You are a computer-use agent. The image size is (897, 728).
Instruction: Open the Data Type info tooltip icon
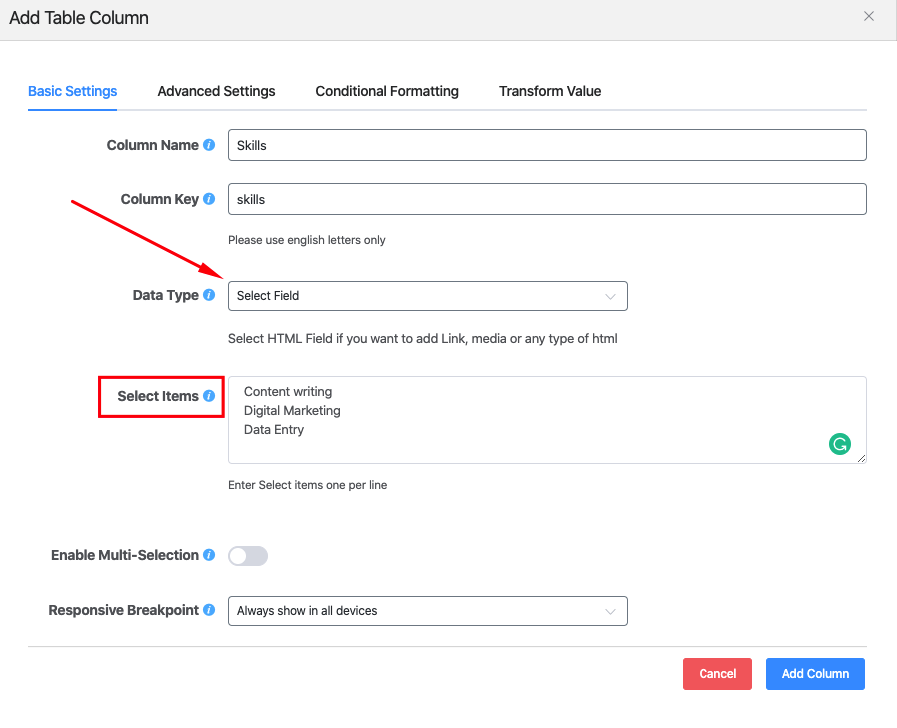(209, 295)
